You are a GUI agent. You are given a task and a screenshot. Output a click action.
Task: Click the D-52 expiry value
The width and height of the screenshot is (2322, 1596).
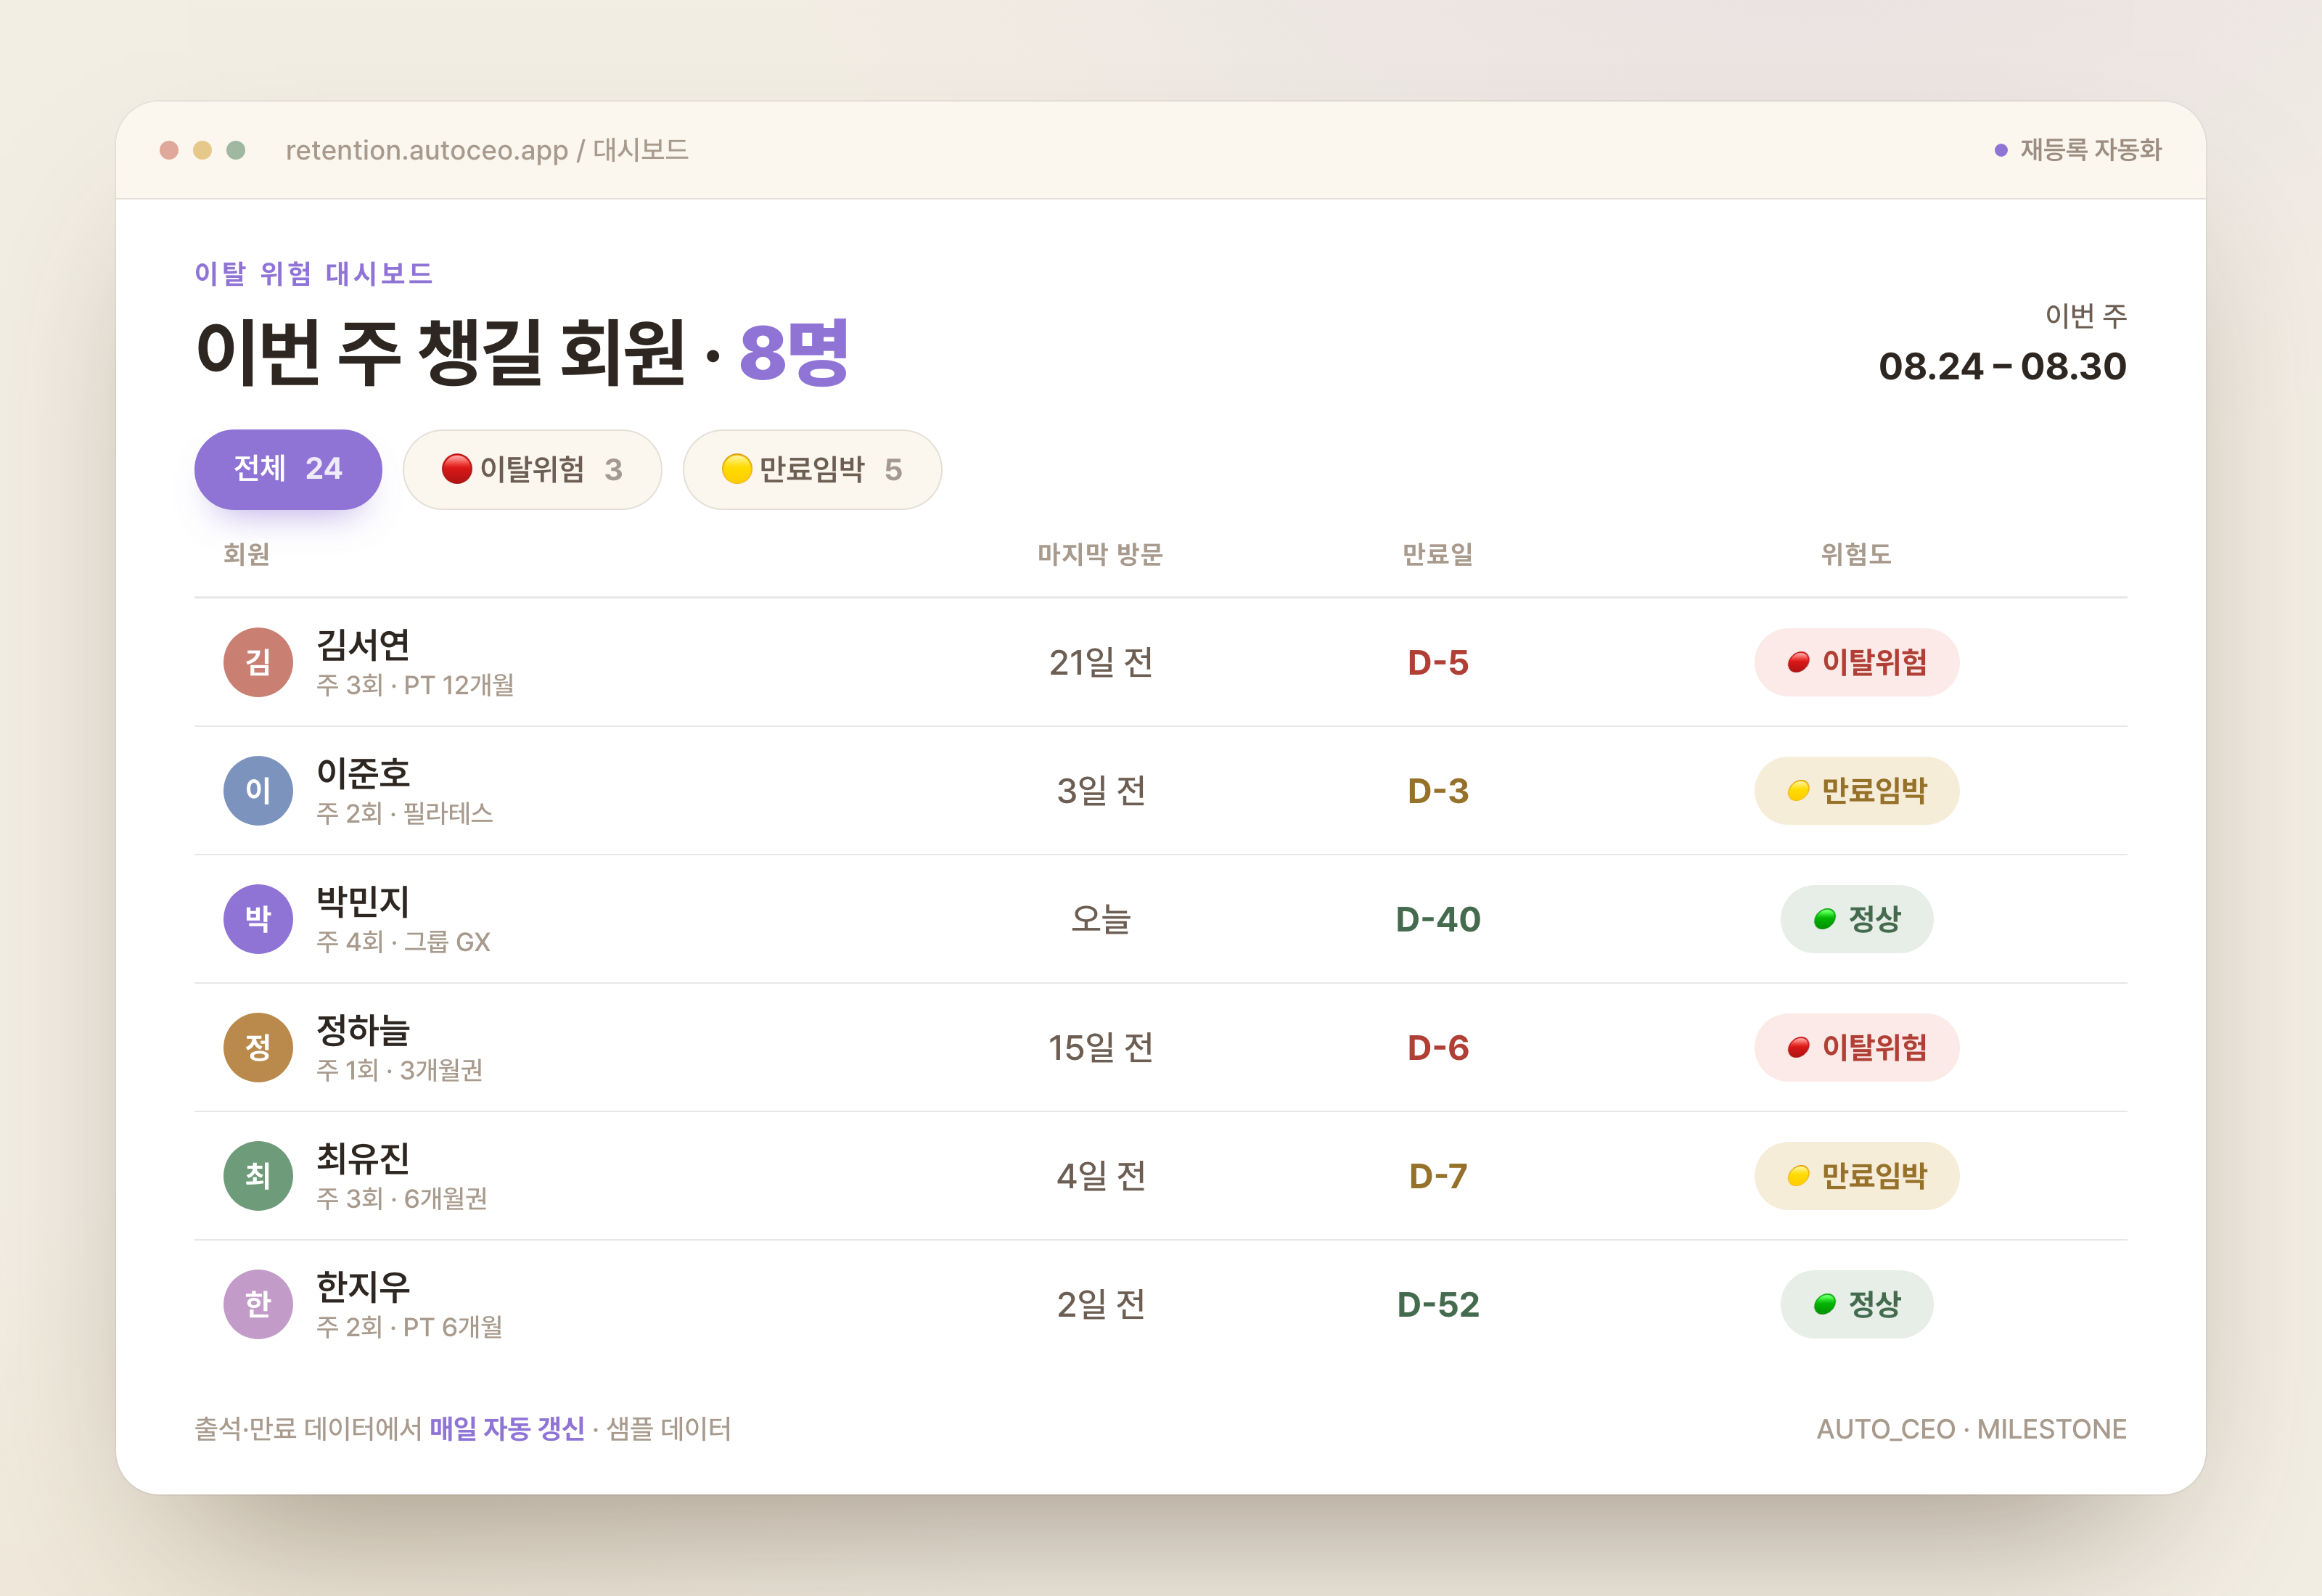pyautogui.click(x=1438, y=1304)
